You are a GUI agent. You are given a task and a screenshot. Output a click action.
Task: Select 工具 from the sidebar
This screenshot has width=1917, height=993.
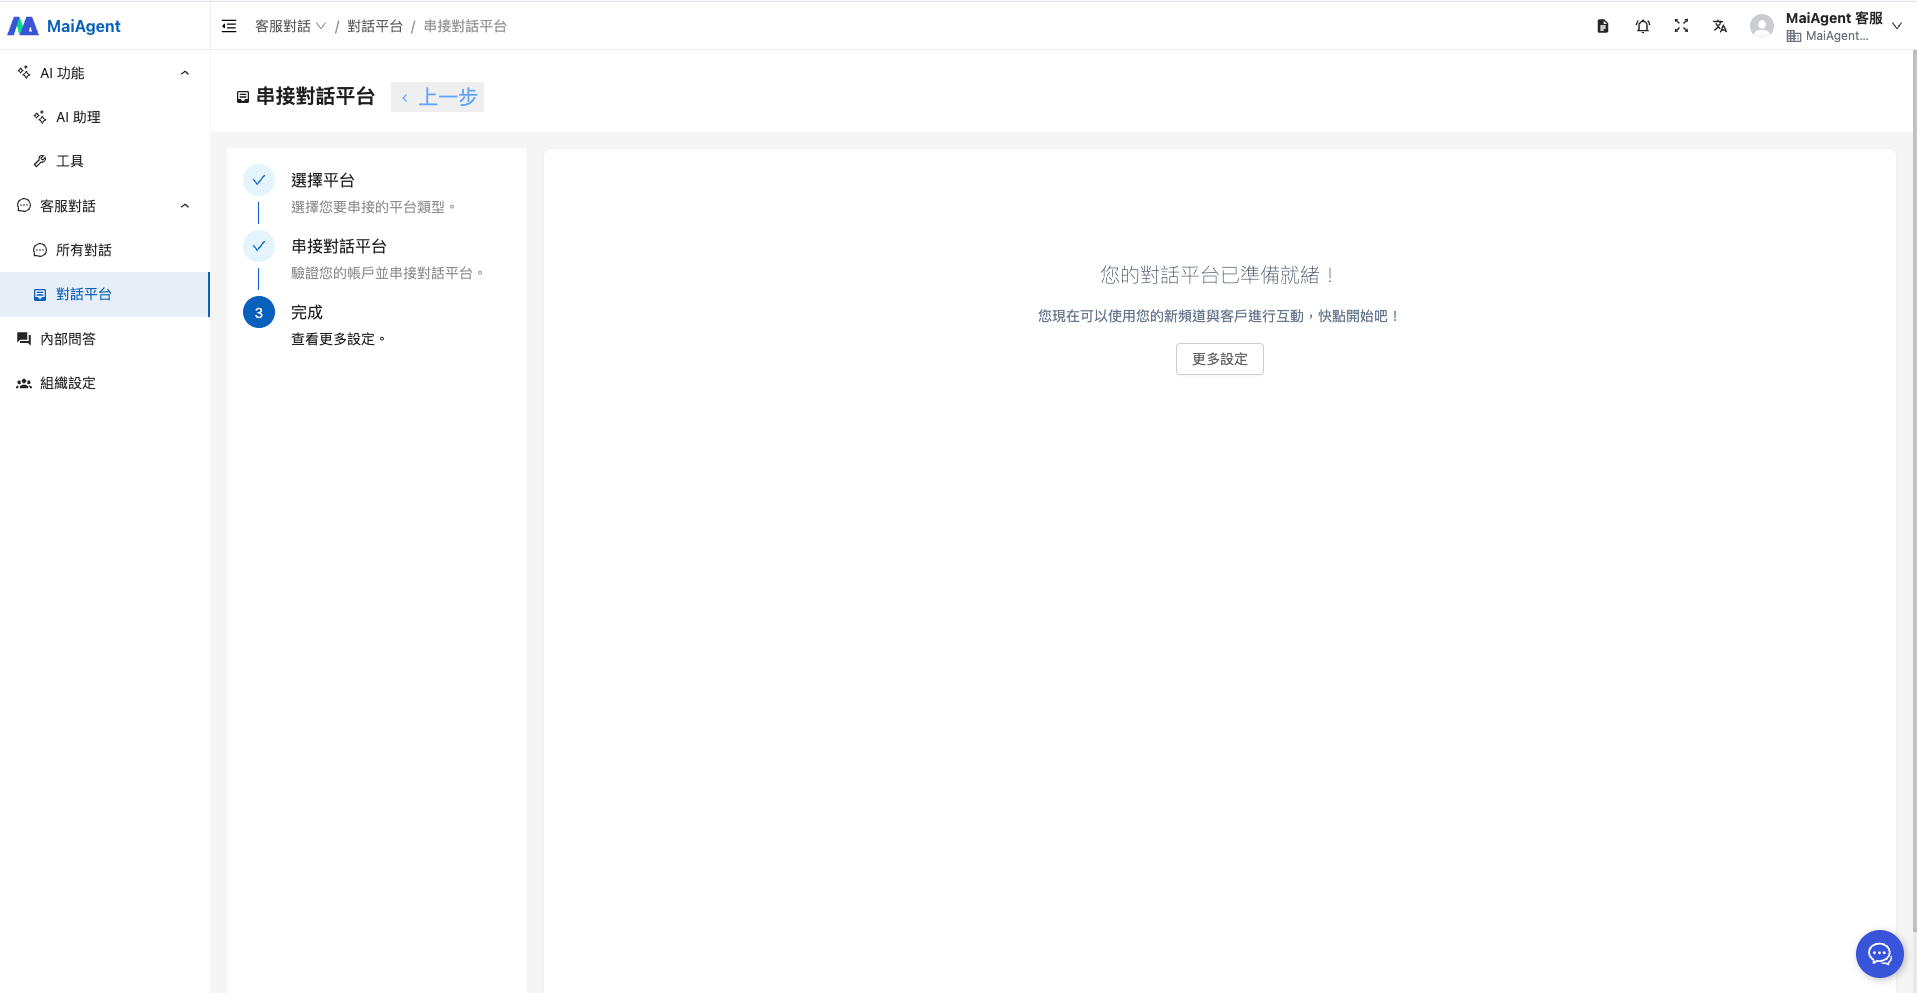pos(70,161)
